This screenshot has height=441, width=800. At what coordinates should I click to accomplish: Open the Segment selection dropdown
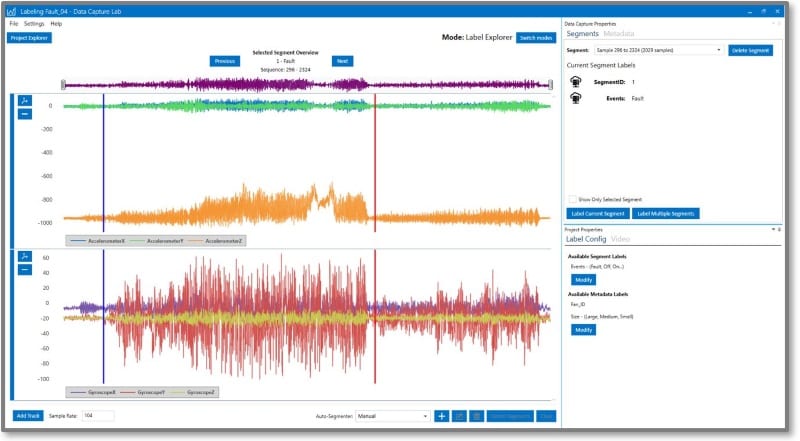coord(718,49)
